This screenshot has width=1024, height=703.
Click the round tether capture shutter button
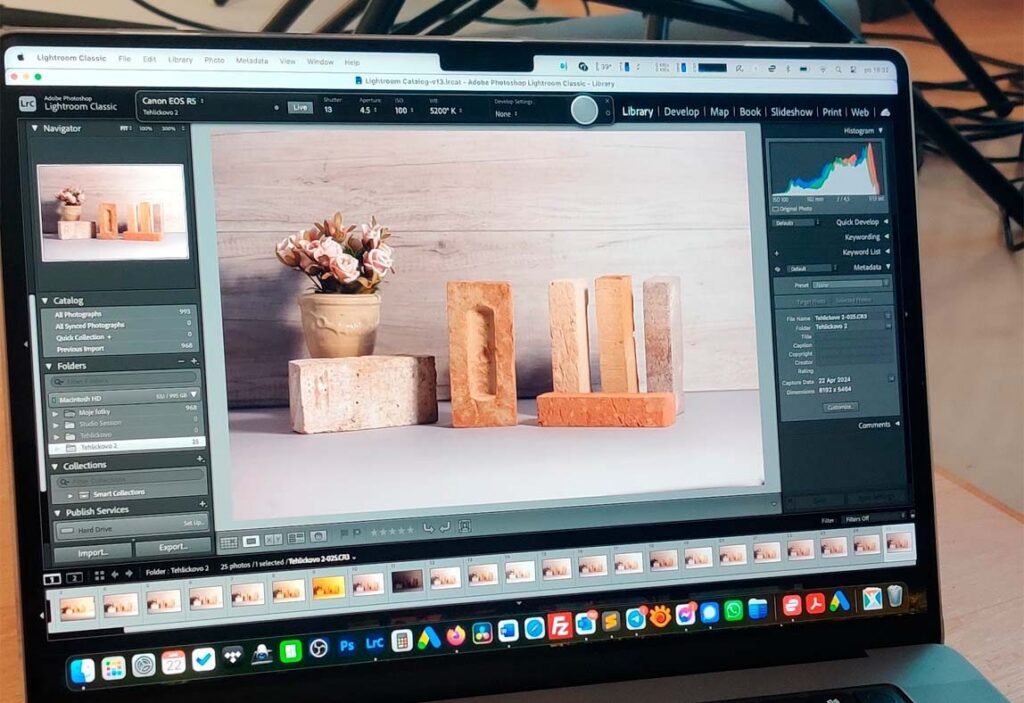coord(584,110)
